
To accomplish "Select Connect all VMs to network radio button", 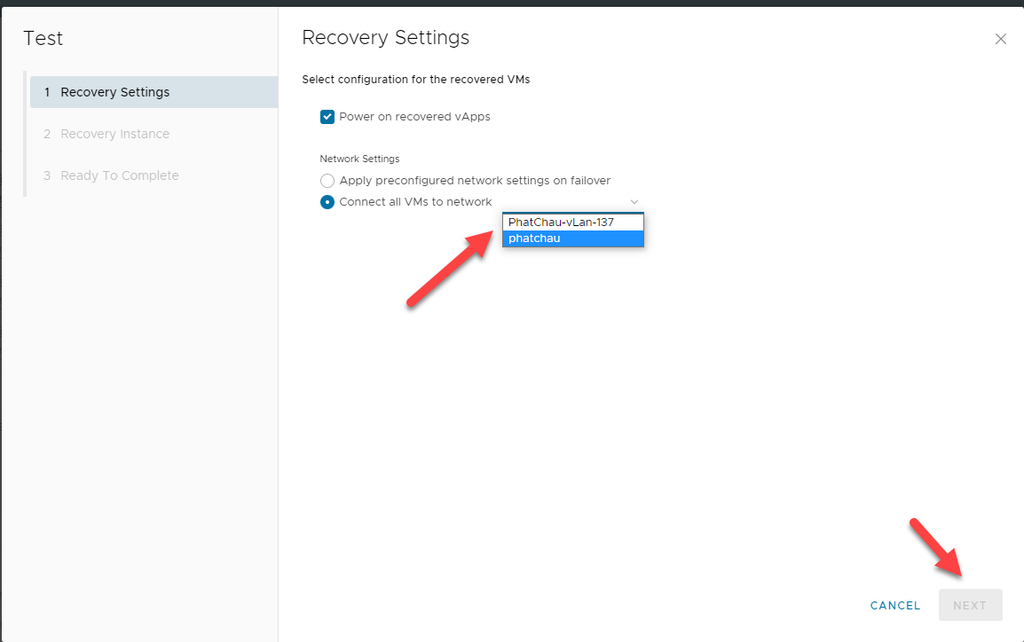I will (x=327, y=202).
